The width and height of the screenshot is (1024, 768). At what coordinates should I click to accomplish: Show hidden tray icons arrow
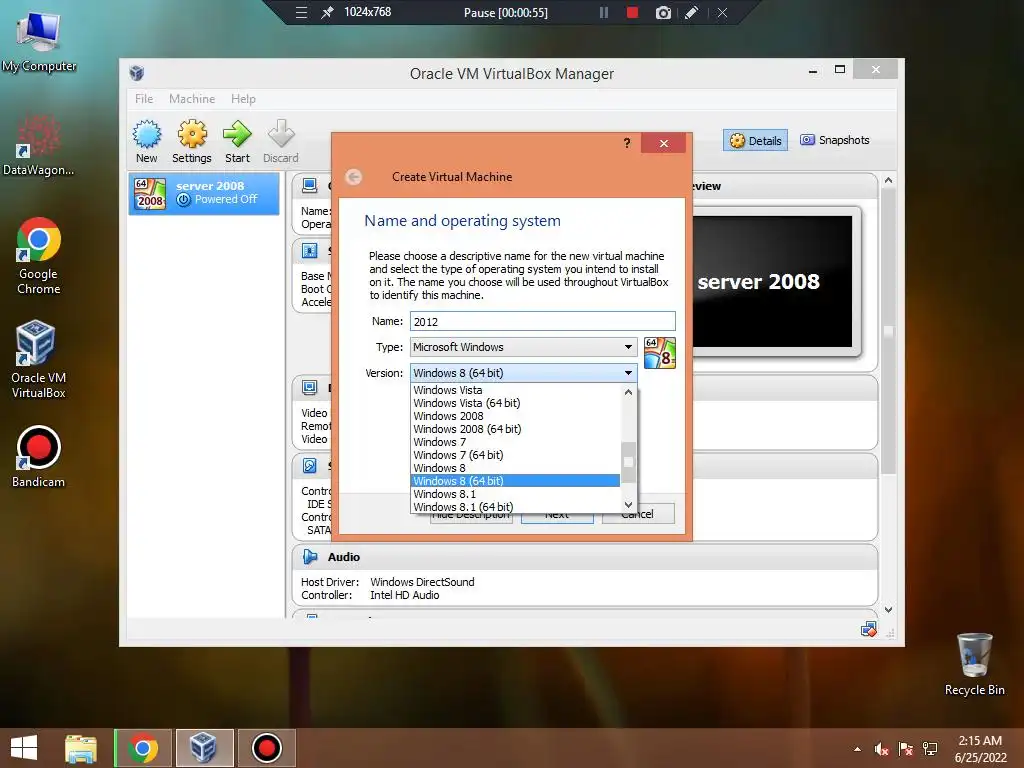pyautogui.click(x=857, y=749)
